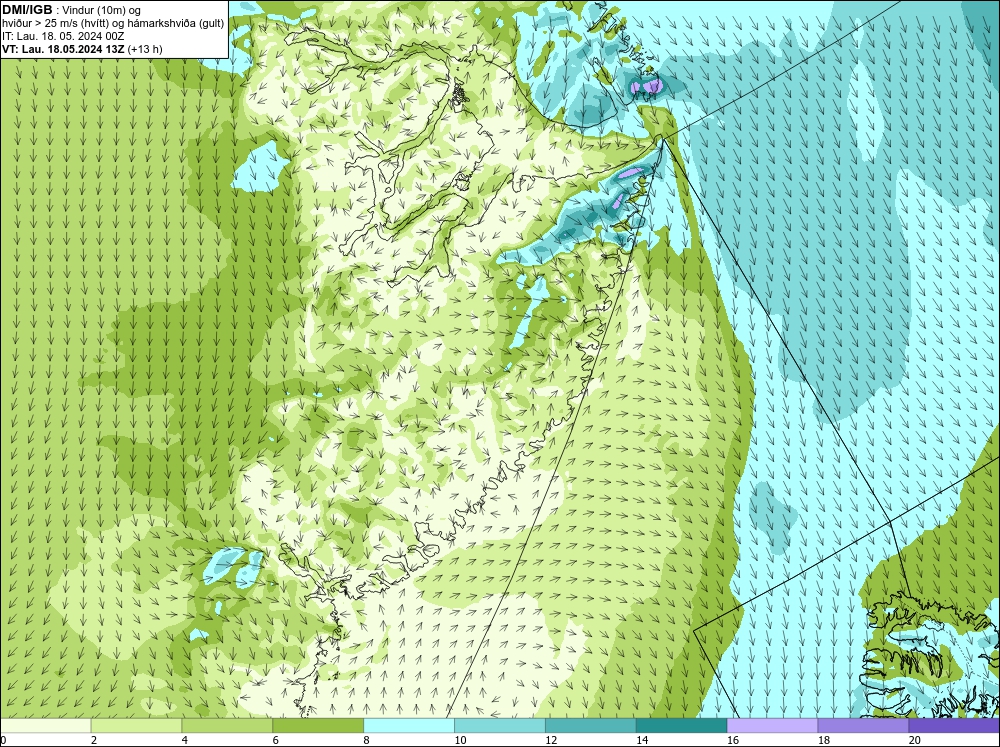This screenshot has height=747, width=1000.
Task: Select the 0–2 m/s pale color swatch
Action: [46, 726]
